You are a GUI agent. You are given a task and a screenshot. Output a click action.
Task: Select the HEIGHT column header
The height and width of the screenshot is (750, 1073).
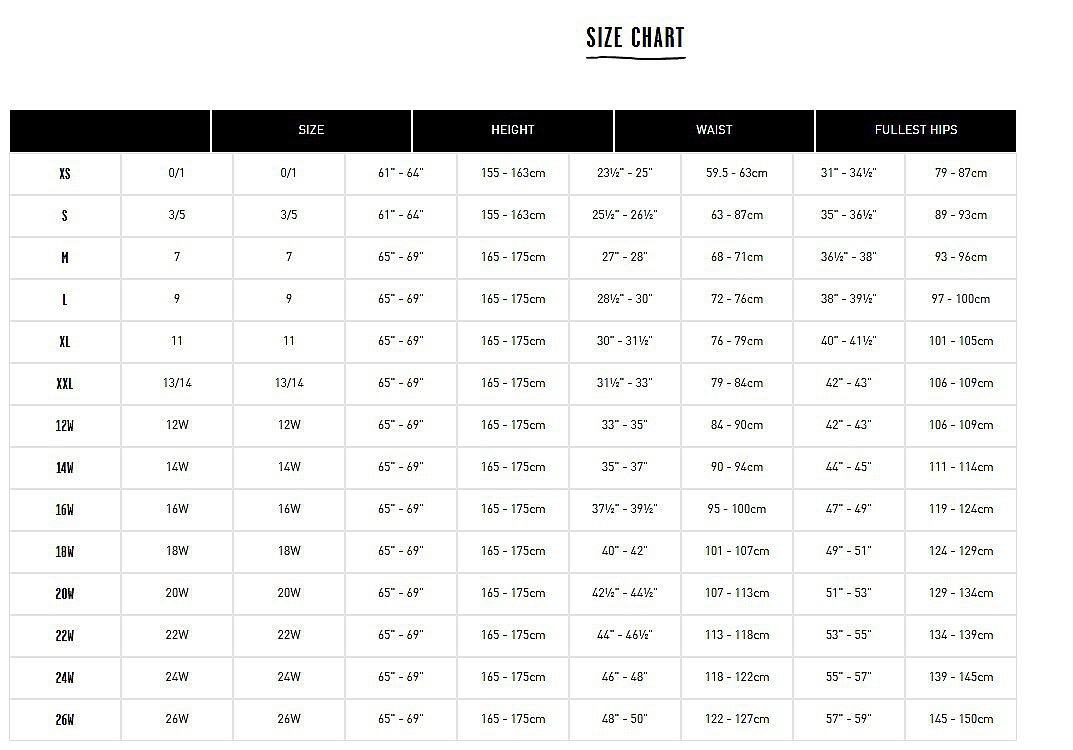513,130
